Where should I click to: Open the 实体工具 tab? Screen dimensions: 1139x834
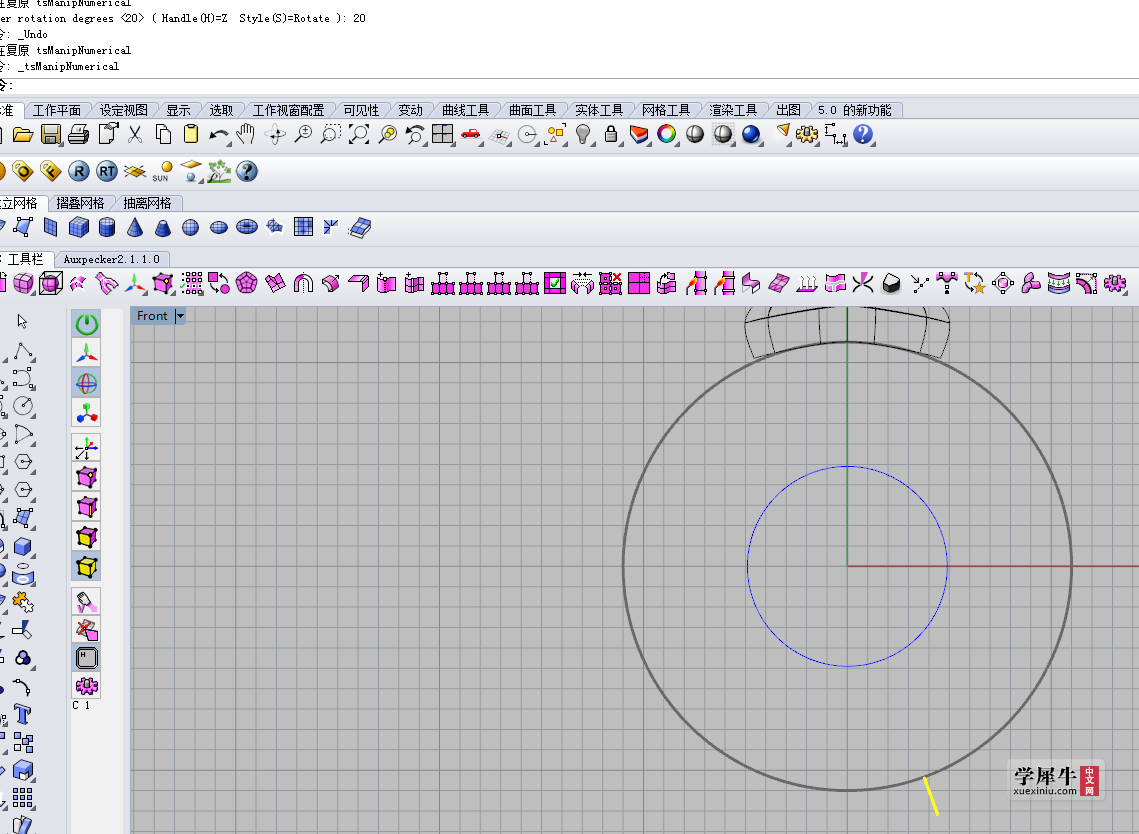[599, 110]
